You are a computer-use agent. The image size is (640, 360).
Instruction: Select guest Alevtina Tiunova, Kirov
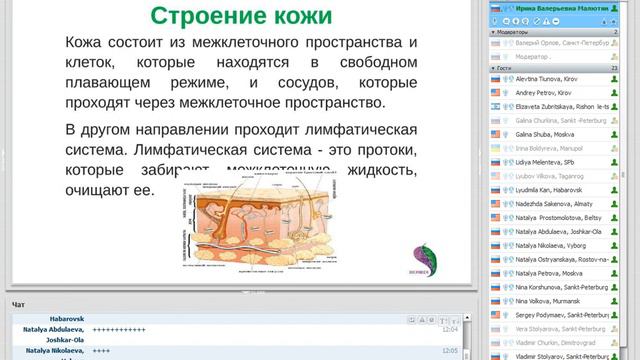click(554, 79)
